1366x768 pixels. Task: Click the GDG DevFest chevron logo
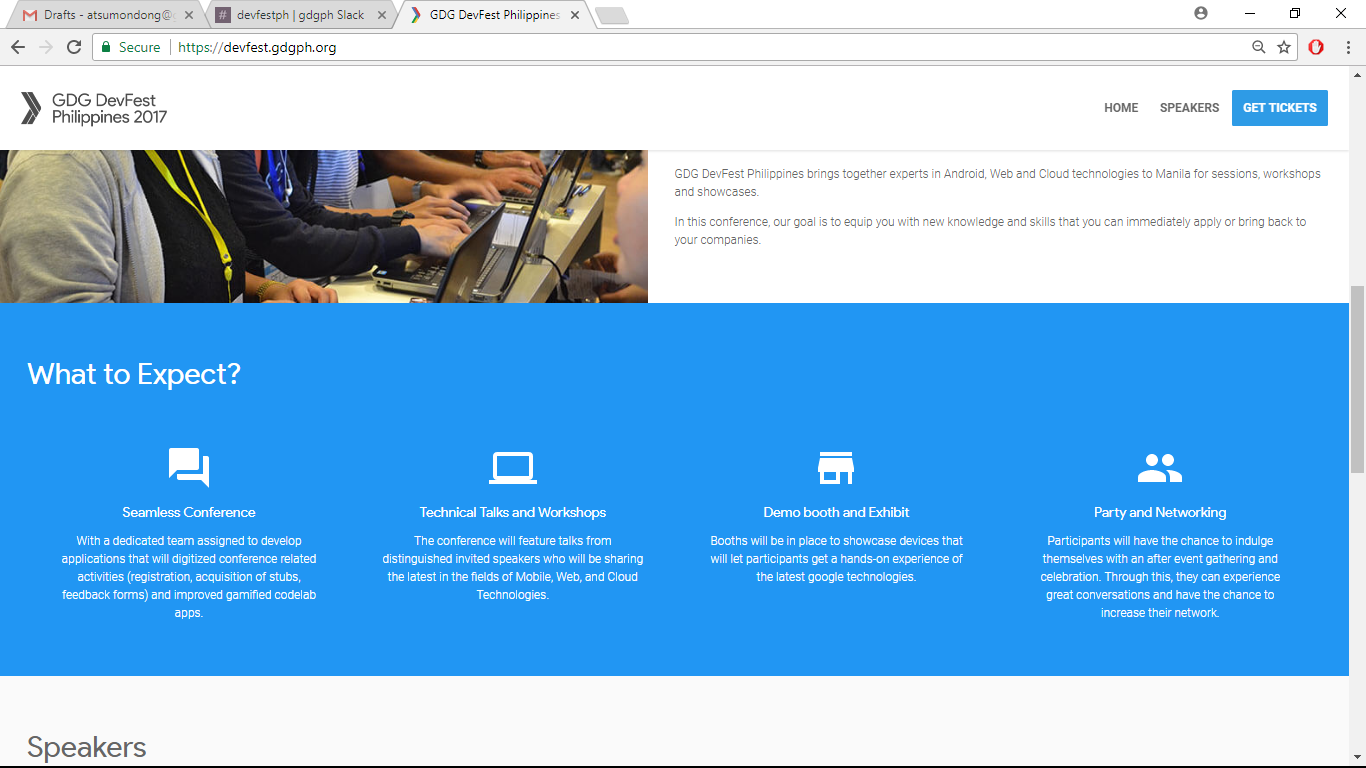coord(31,108)
